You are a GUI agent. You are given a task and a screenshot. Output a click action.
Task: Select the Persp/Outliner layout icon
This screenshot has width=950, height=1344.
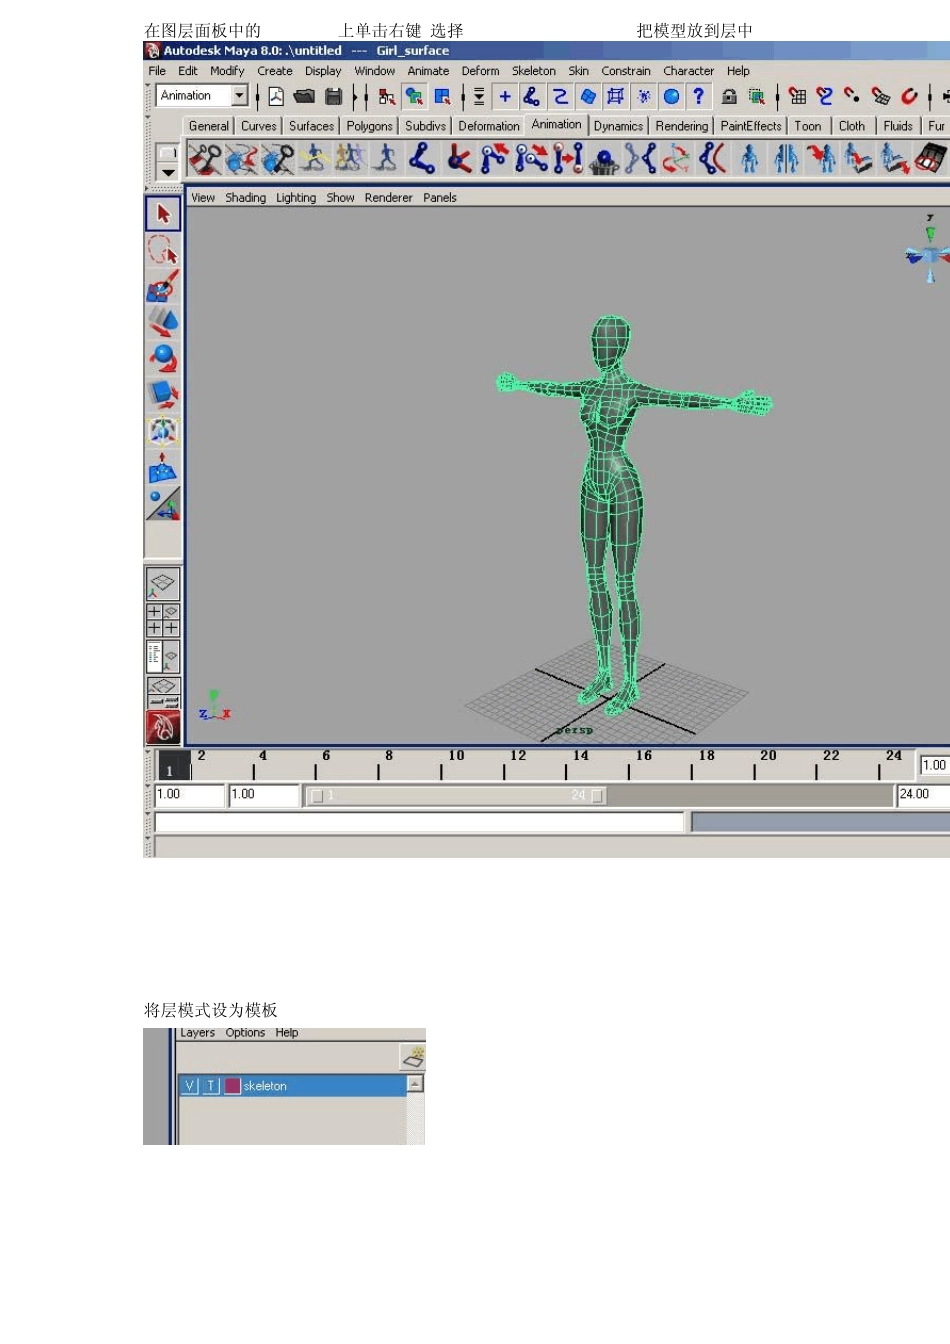click(163, 656)
